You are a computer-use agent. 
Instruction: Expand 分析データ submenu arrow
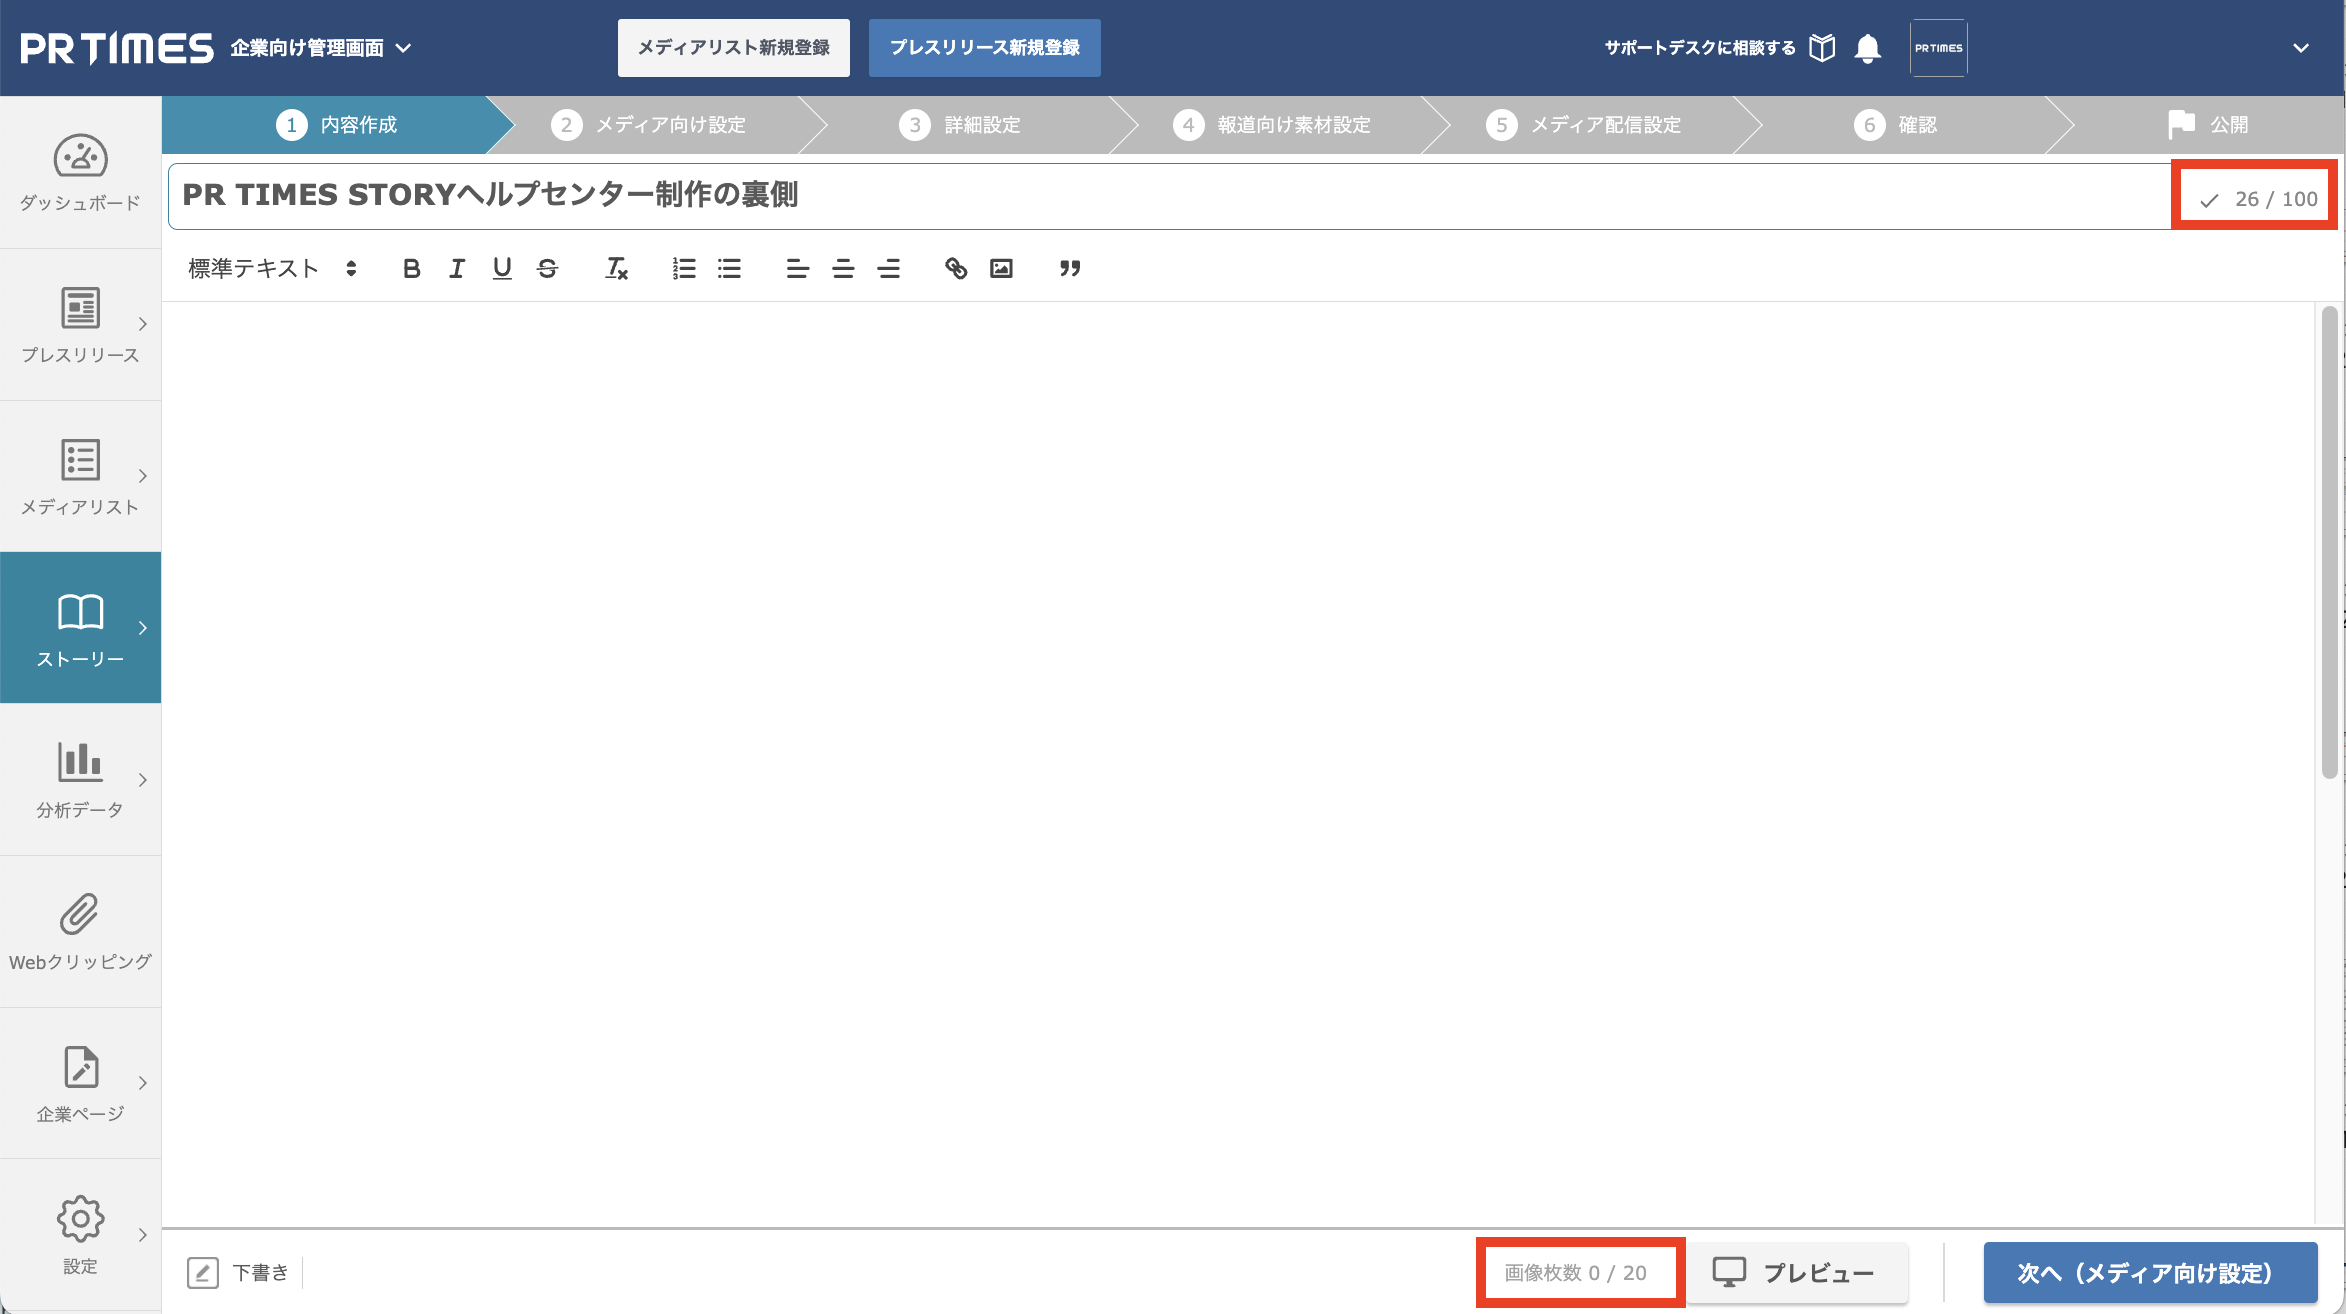click(x=143, y=780)
